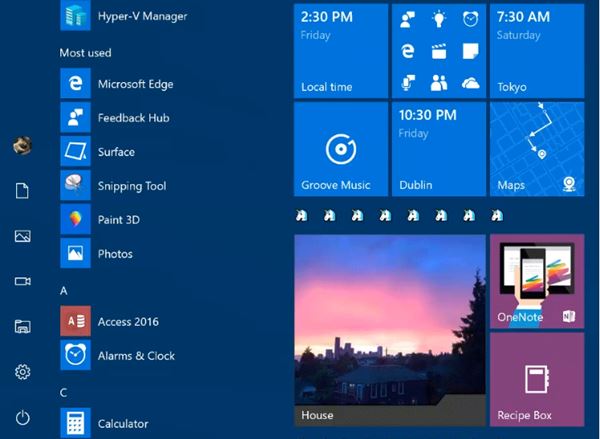The width and height of the screenshot is (600, 439).
Task: Open the Surface app
Action: pyautogui.click(x=98, y=152)
